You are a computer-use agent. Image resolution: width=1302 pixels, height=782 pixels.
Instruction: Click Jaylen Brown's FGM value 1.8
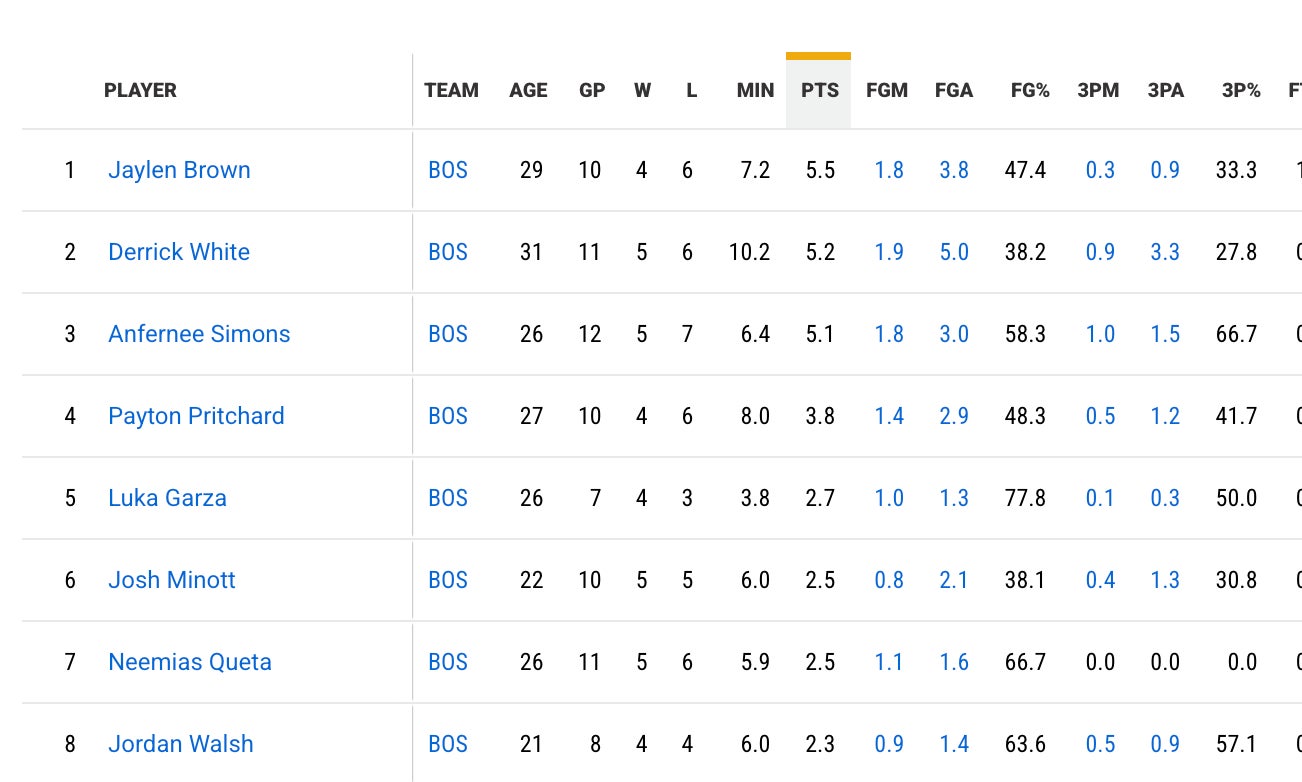889,170
